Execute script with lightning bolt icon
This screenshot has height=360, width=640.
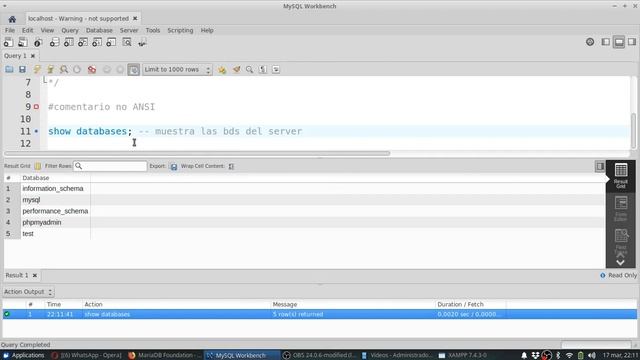tap(37, 69)
